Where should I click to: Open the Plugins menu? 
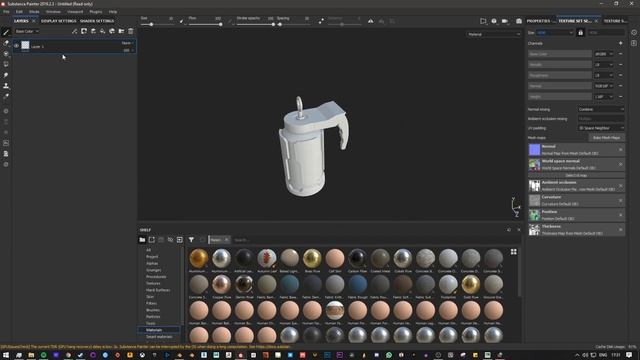(96, 12)
